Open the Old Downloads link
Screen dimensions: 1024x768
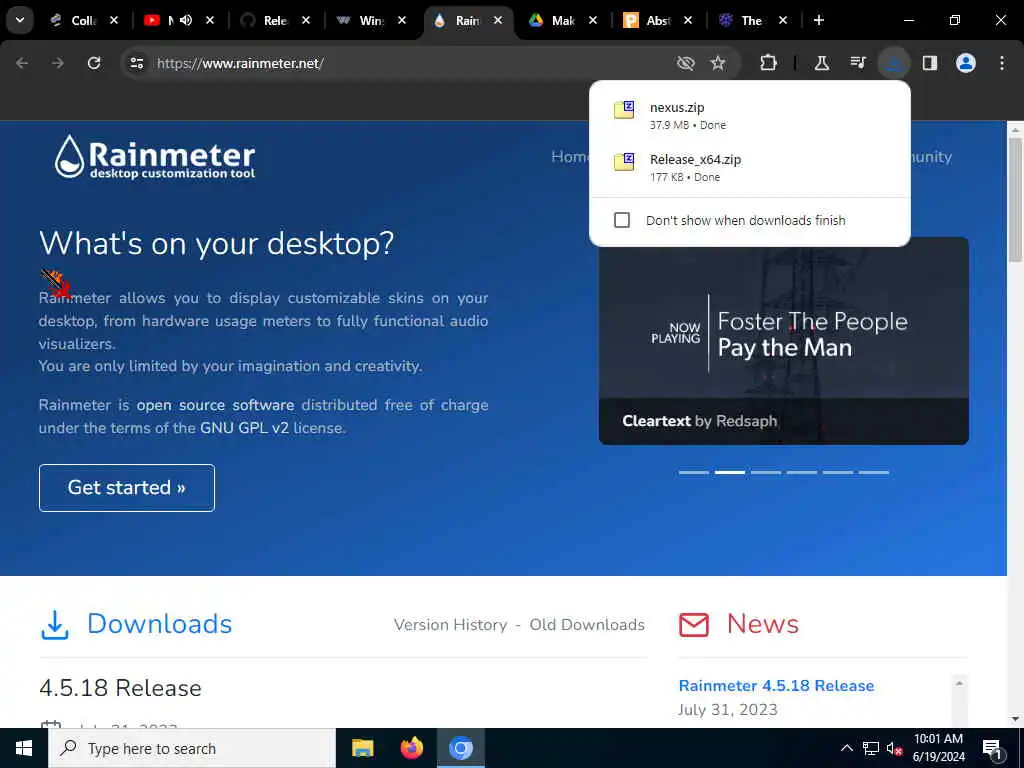pyautogui.click(x=587, y=625)
